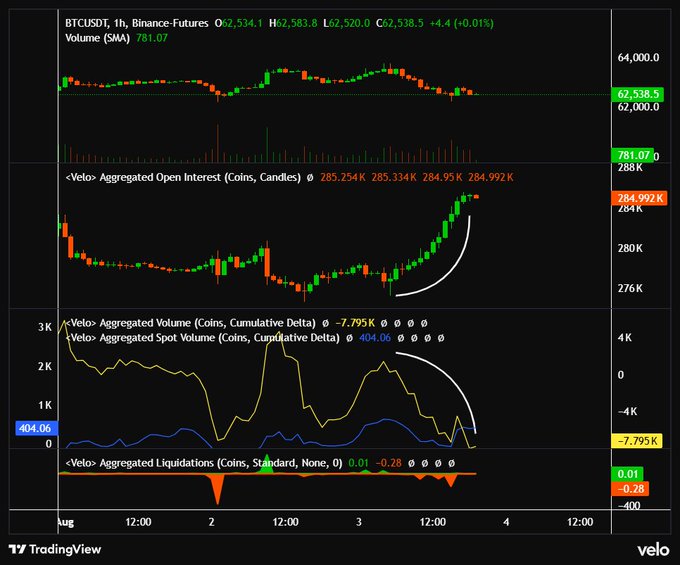This screenshot has height=565, width=680.
Task: Click the orange -0.28 liquidations axis tag
Action: coord(630,489)
